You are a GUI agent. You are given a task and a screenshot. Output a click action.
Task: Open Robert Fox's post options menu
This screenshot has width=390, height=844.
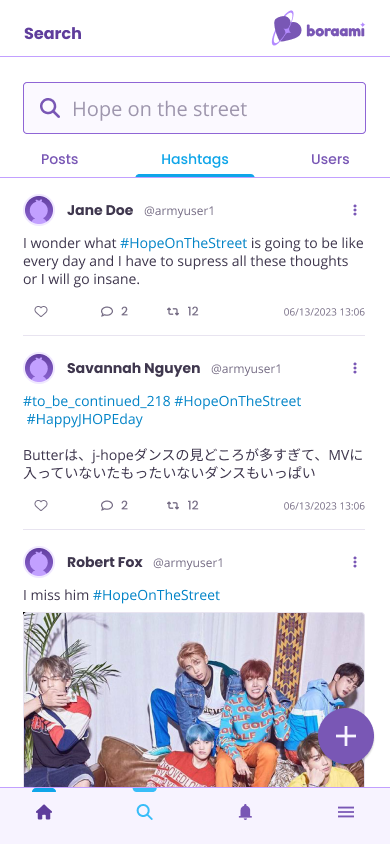click(x=354, y=562)
